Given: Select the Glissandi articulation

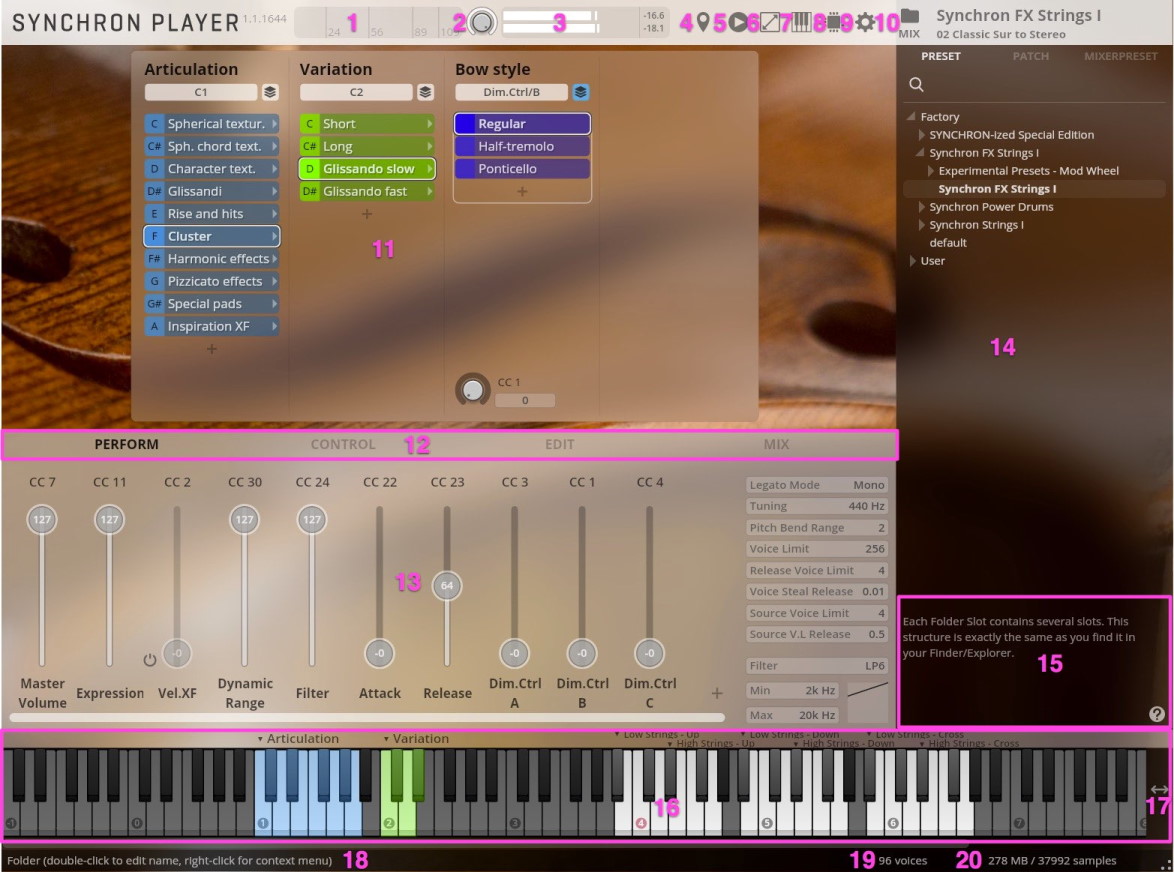Looking at the screenshot, I should (212, 192).
